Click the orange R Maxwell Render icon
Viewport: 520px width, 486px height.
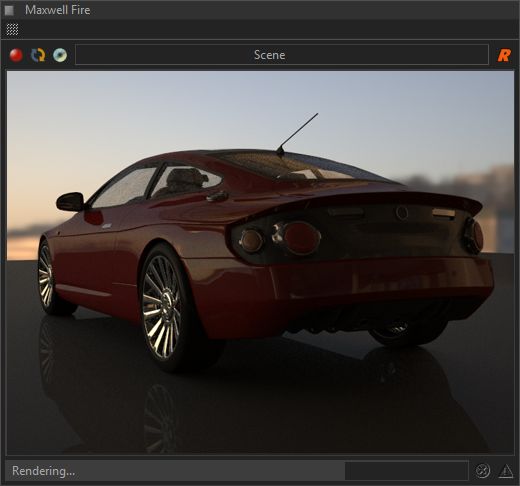tap(504, 55)
